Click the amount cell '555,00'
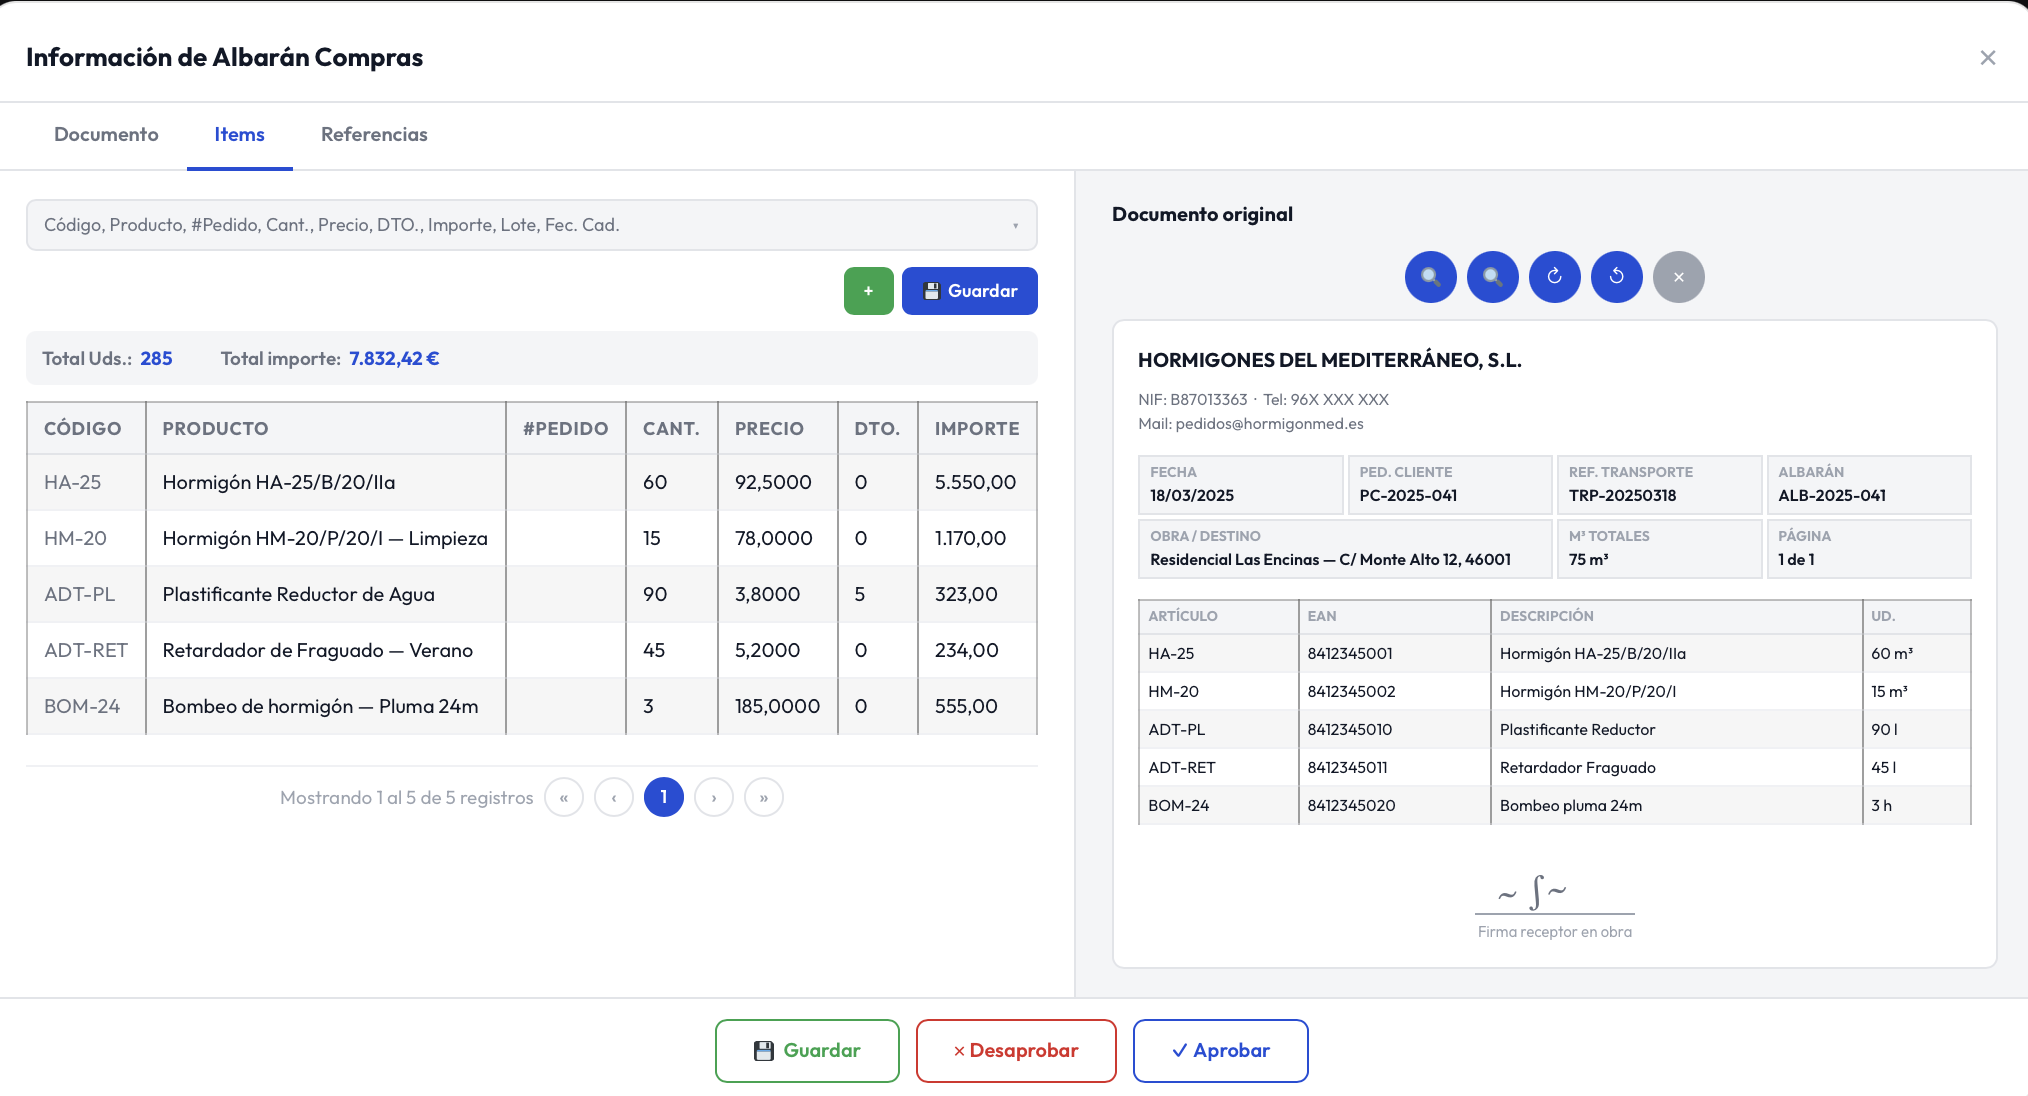 [977, 707]
